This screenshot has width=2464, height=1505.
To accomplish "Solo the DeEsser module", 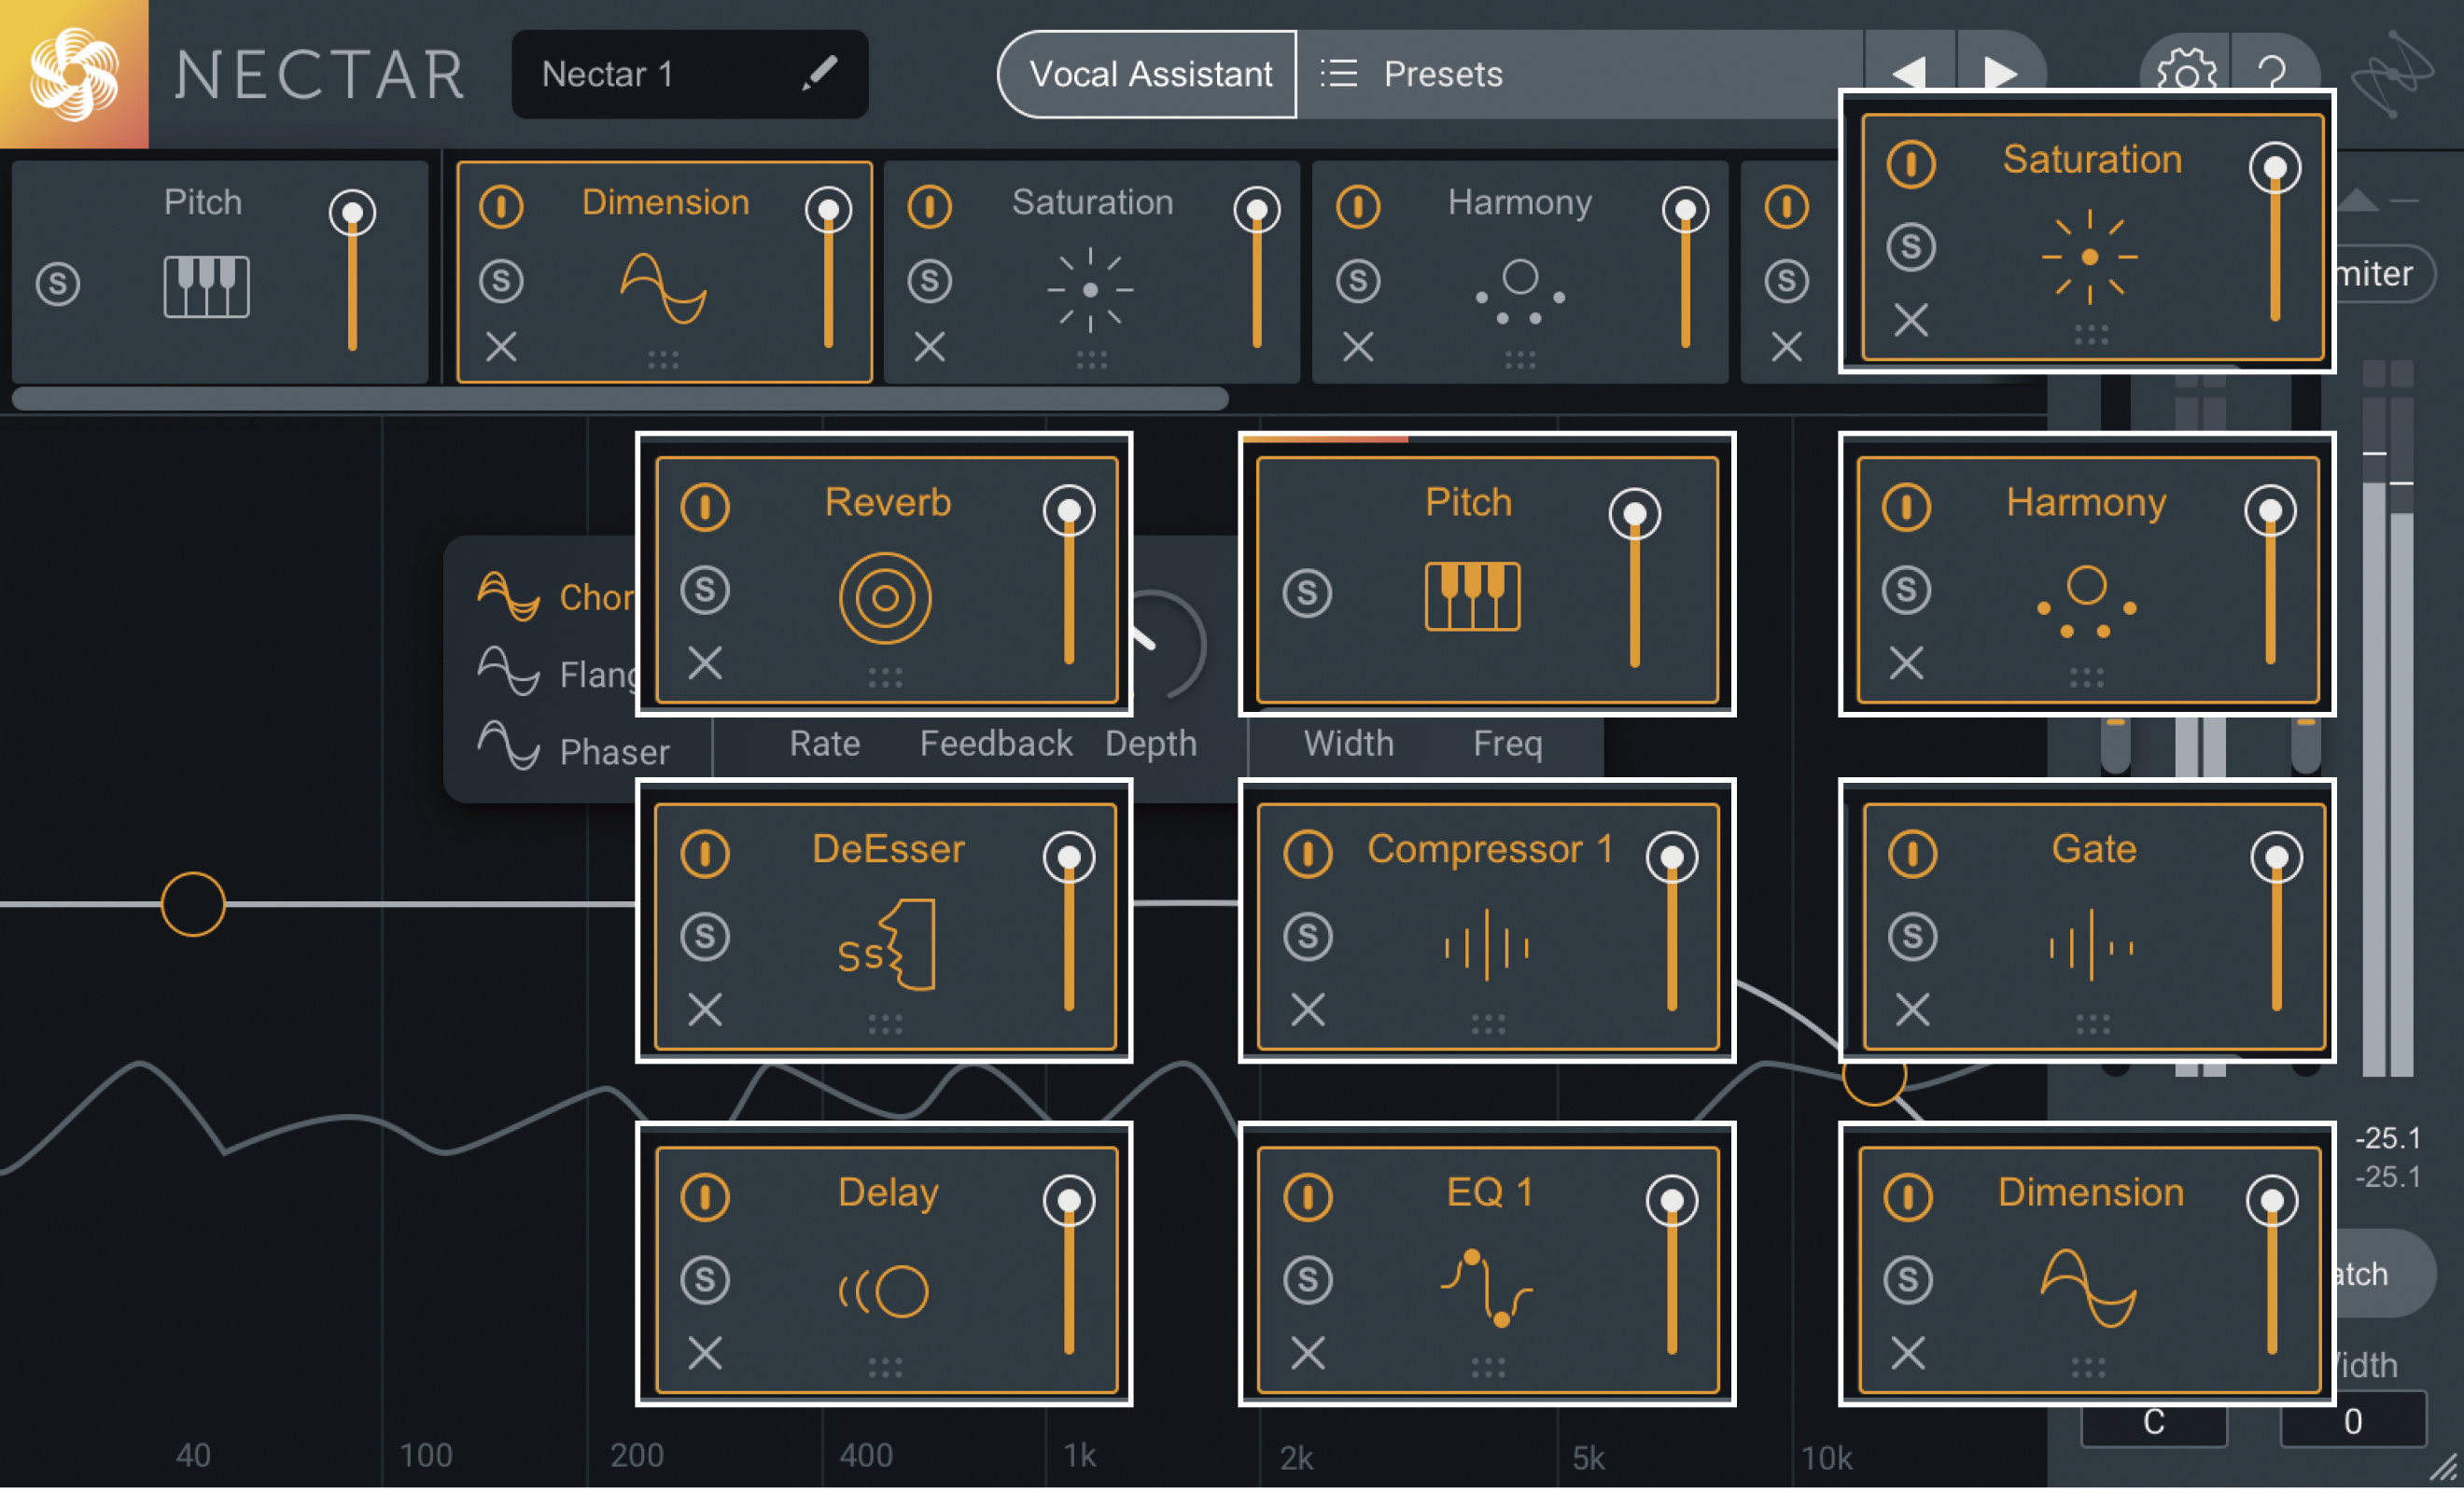I will click(x=705, y=937).
